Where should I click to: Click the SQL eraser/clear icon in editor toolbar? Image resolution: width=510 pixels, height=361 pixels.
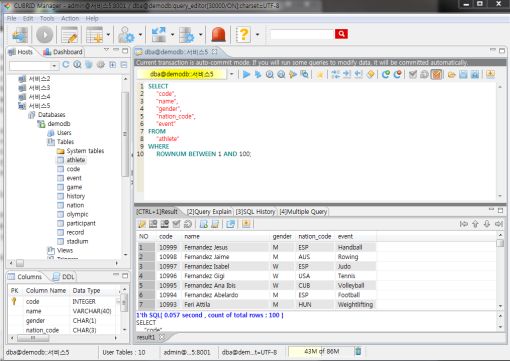point(370,74)
